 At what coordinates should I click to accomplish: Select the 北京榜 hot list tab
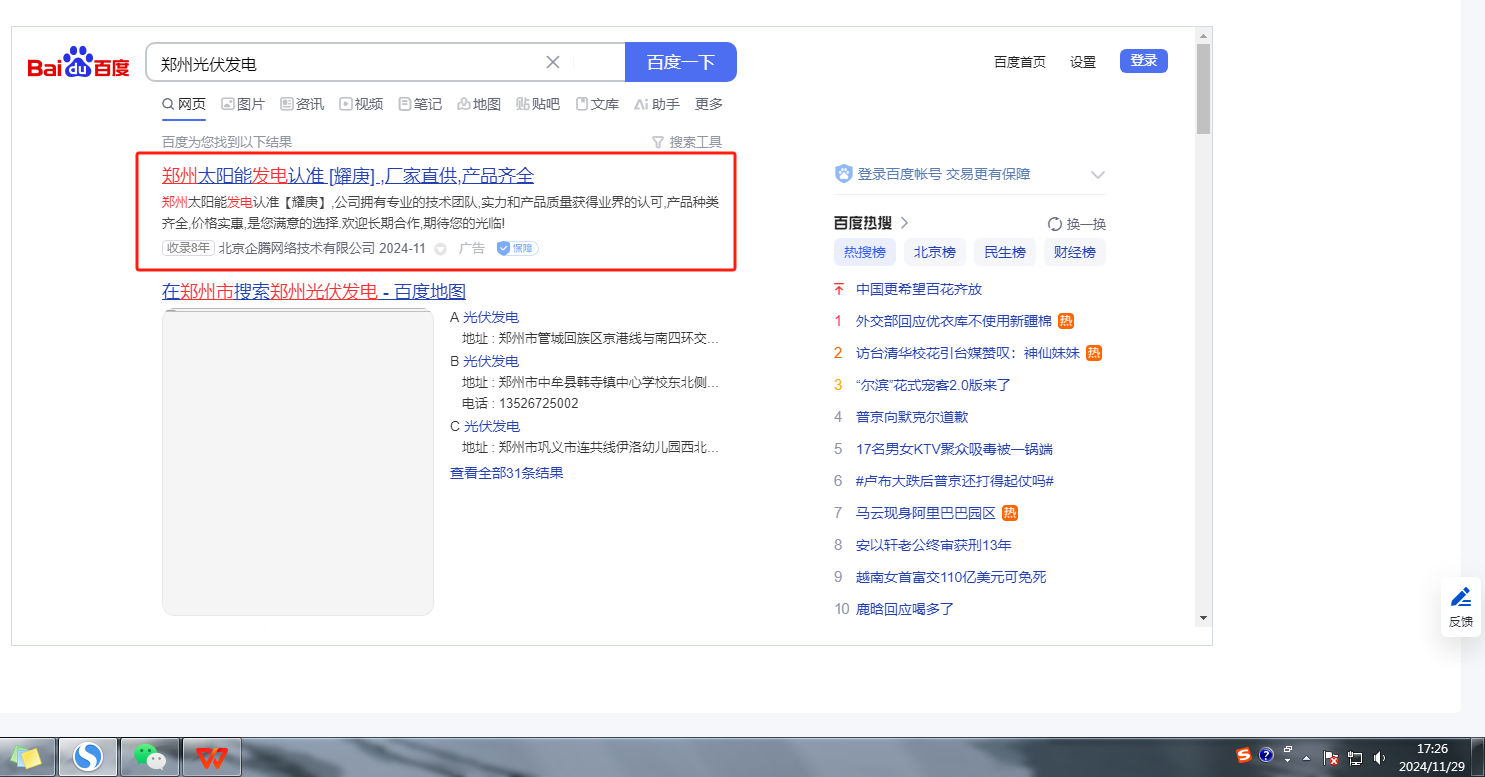click(x=934, y=252)
